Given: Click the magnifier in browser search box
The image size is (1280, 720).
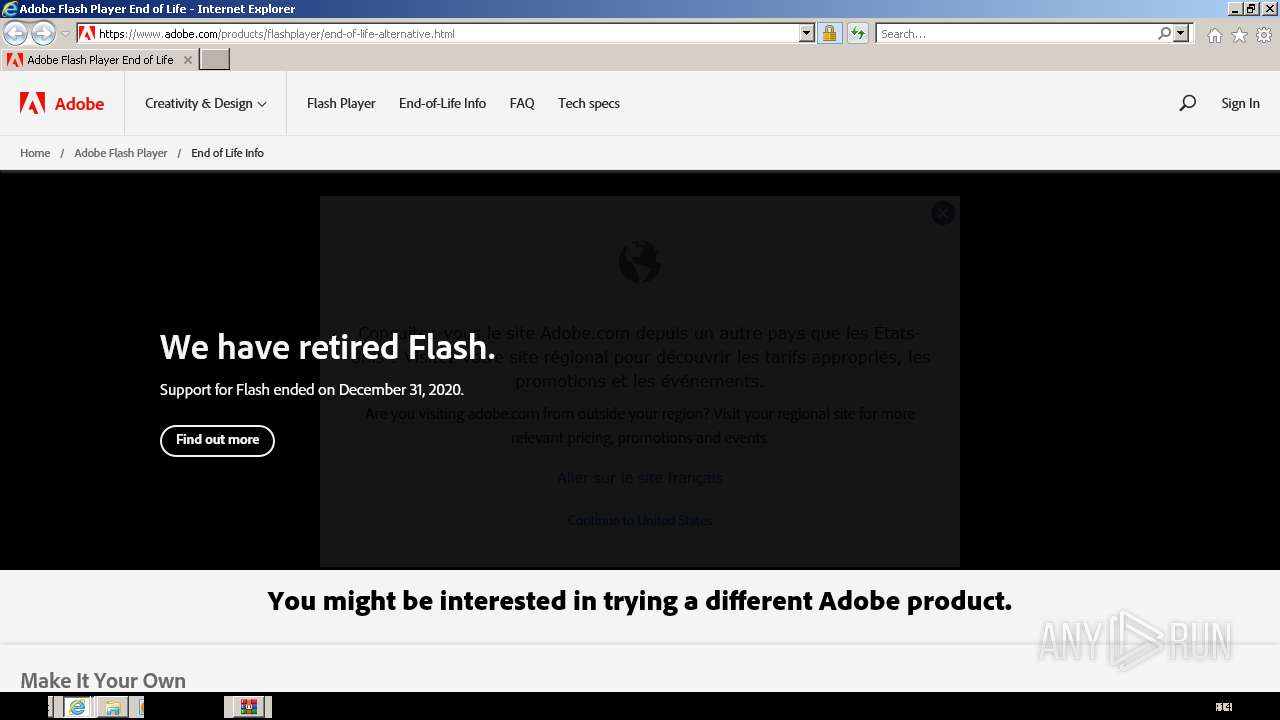Looking at the screenshot, I should (x=1164, y=33).
